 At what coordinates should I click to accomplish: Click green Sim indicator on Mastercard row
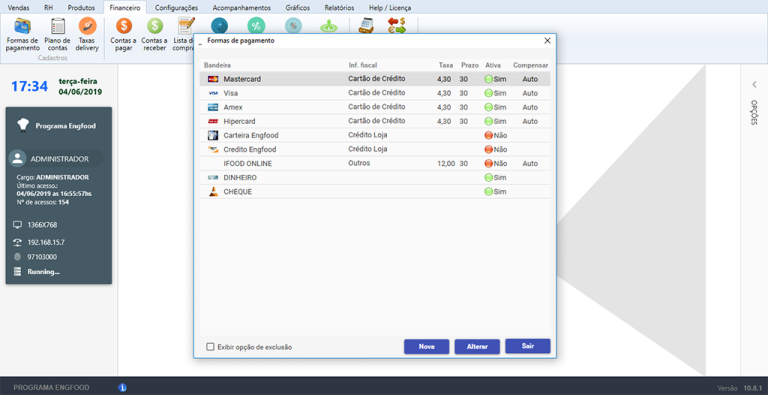[x=488, y=79]
